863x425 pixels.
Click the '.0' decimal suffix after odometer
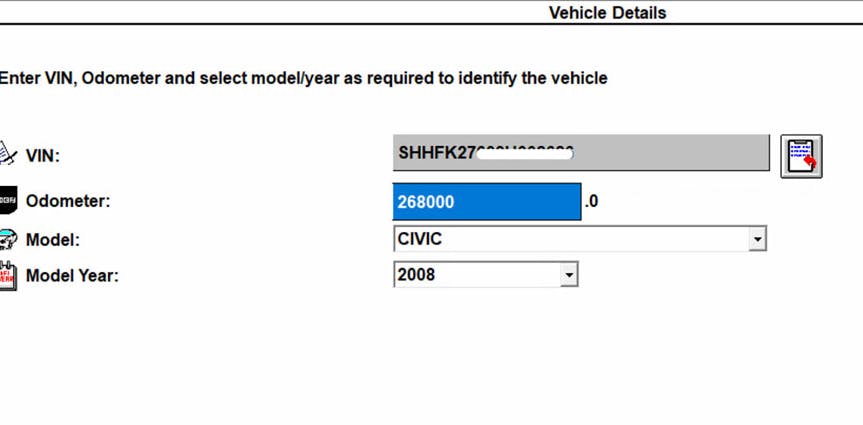point(591,201)
